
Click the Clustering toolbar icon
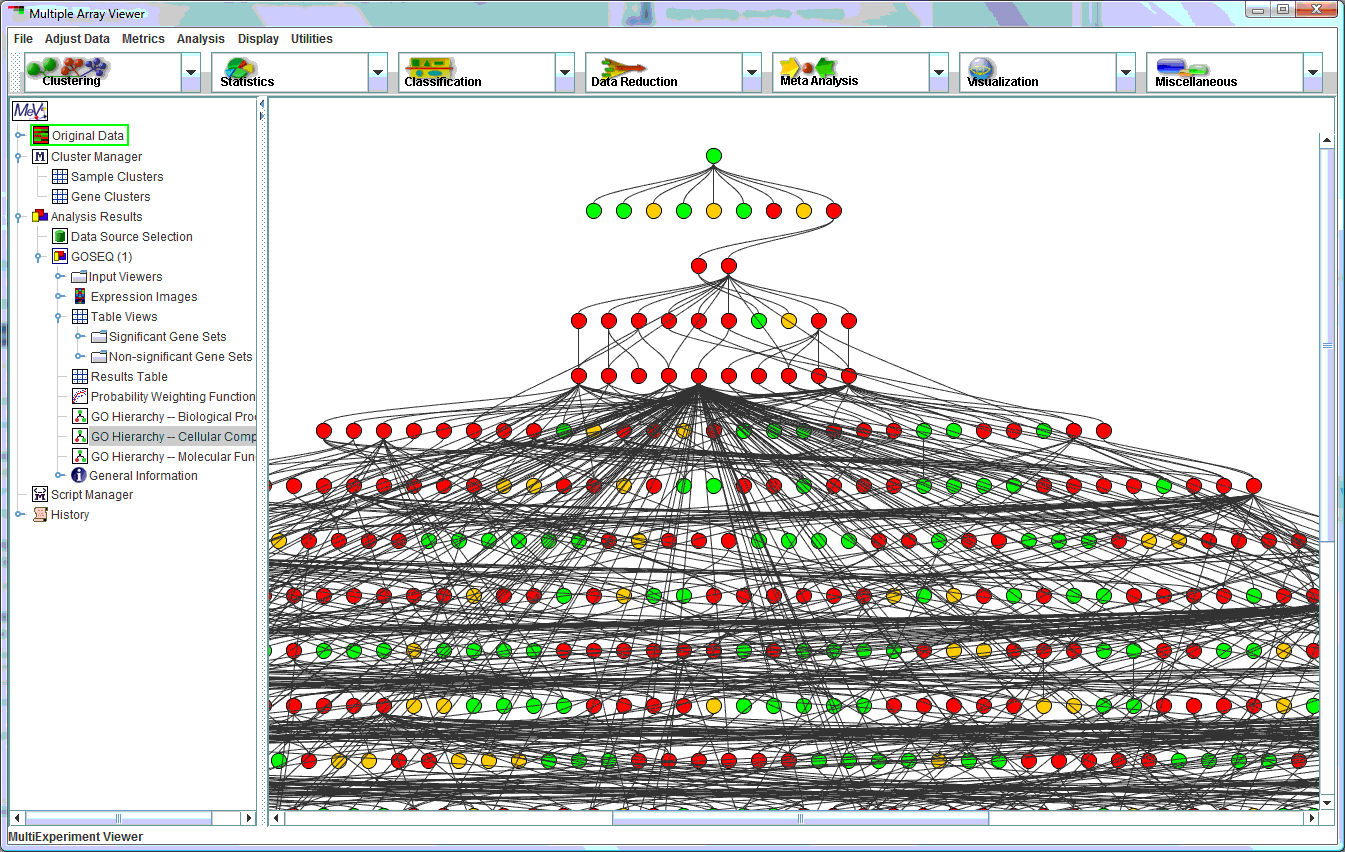pos(70,69)
